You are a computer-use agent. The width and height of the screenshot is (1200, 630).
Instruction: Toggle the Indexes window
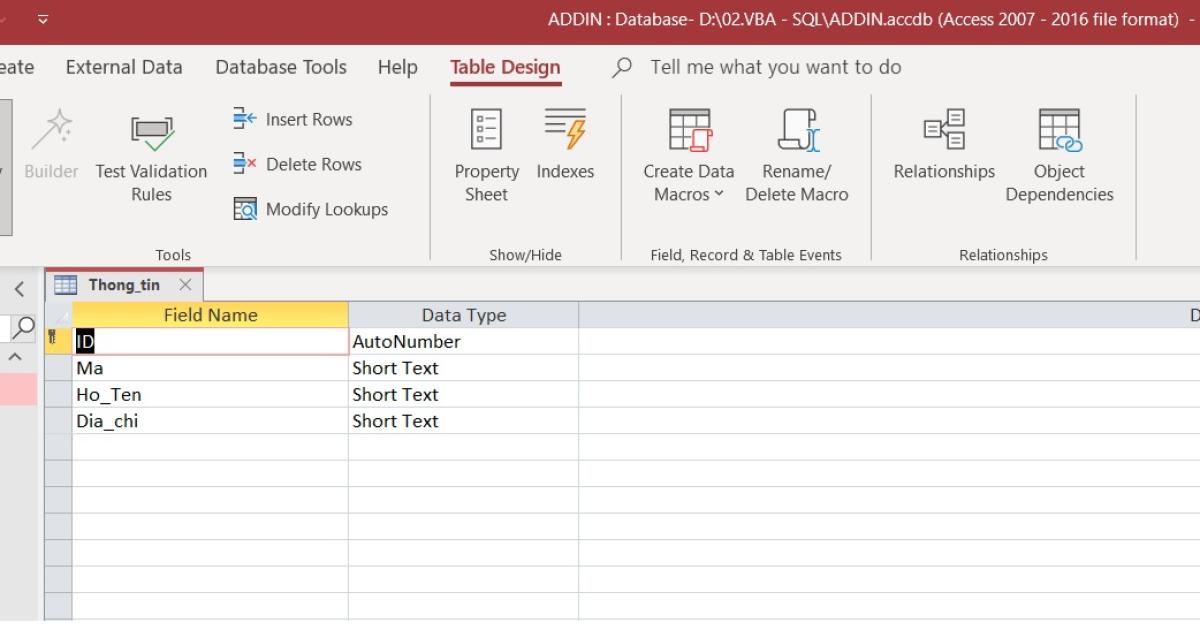click(565, 145)
